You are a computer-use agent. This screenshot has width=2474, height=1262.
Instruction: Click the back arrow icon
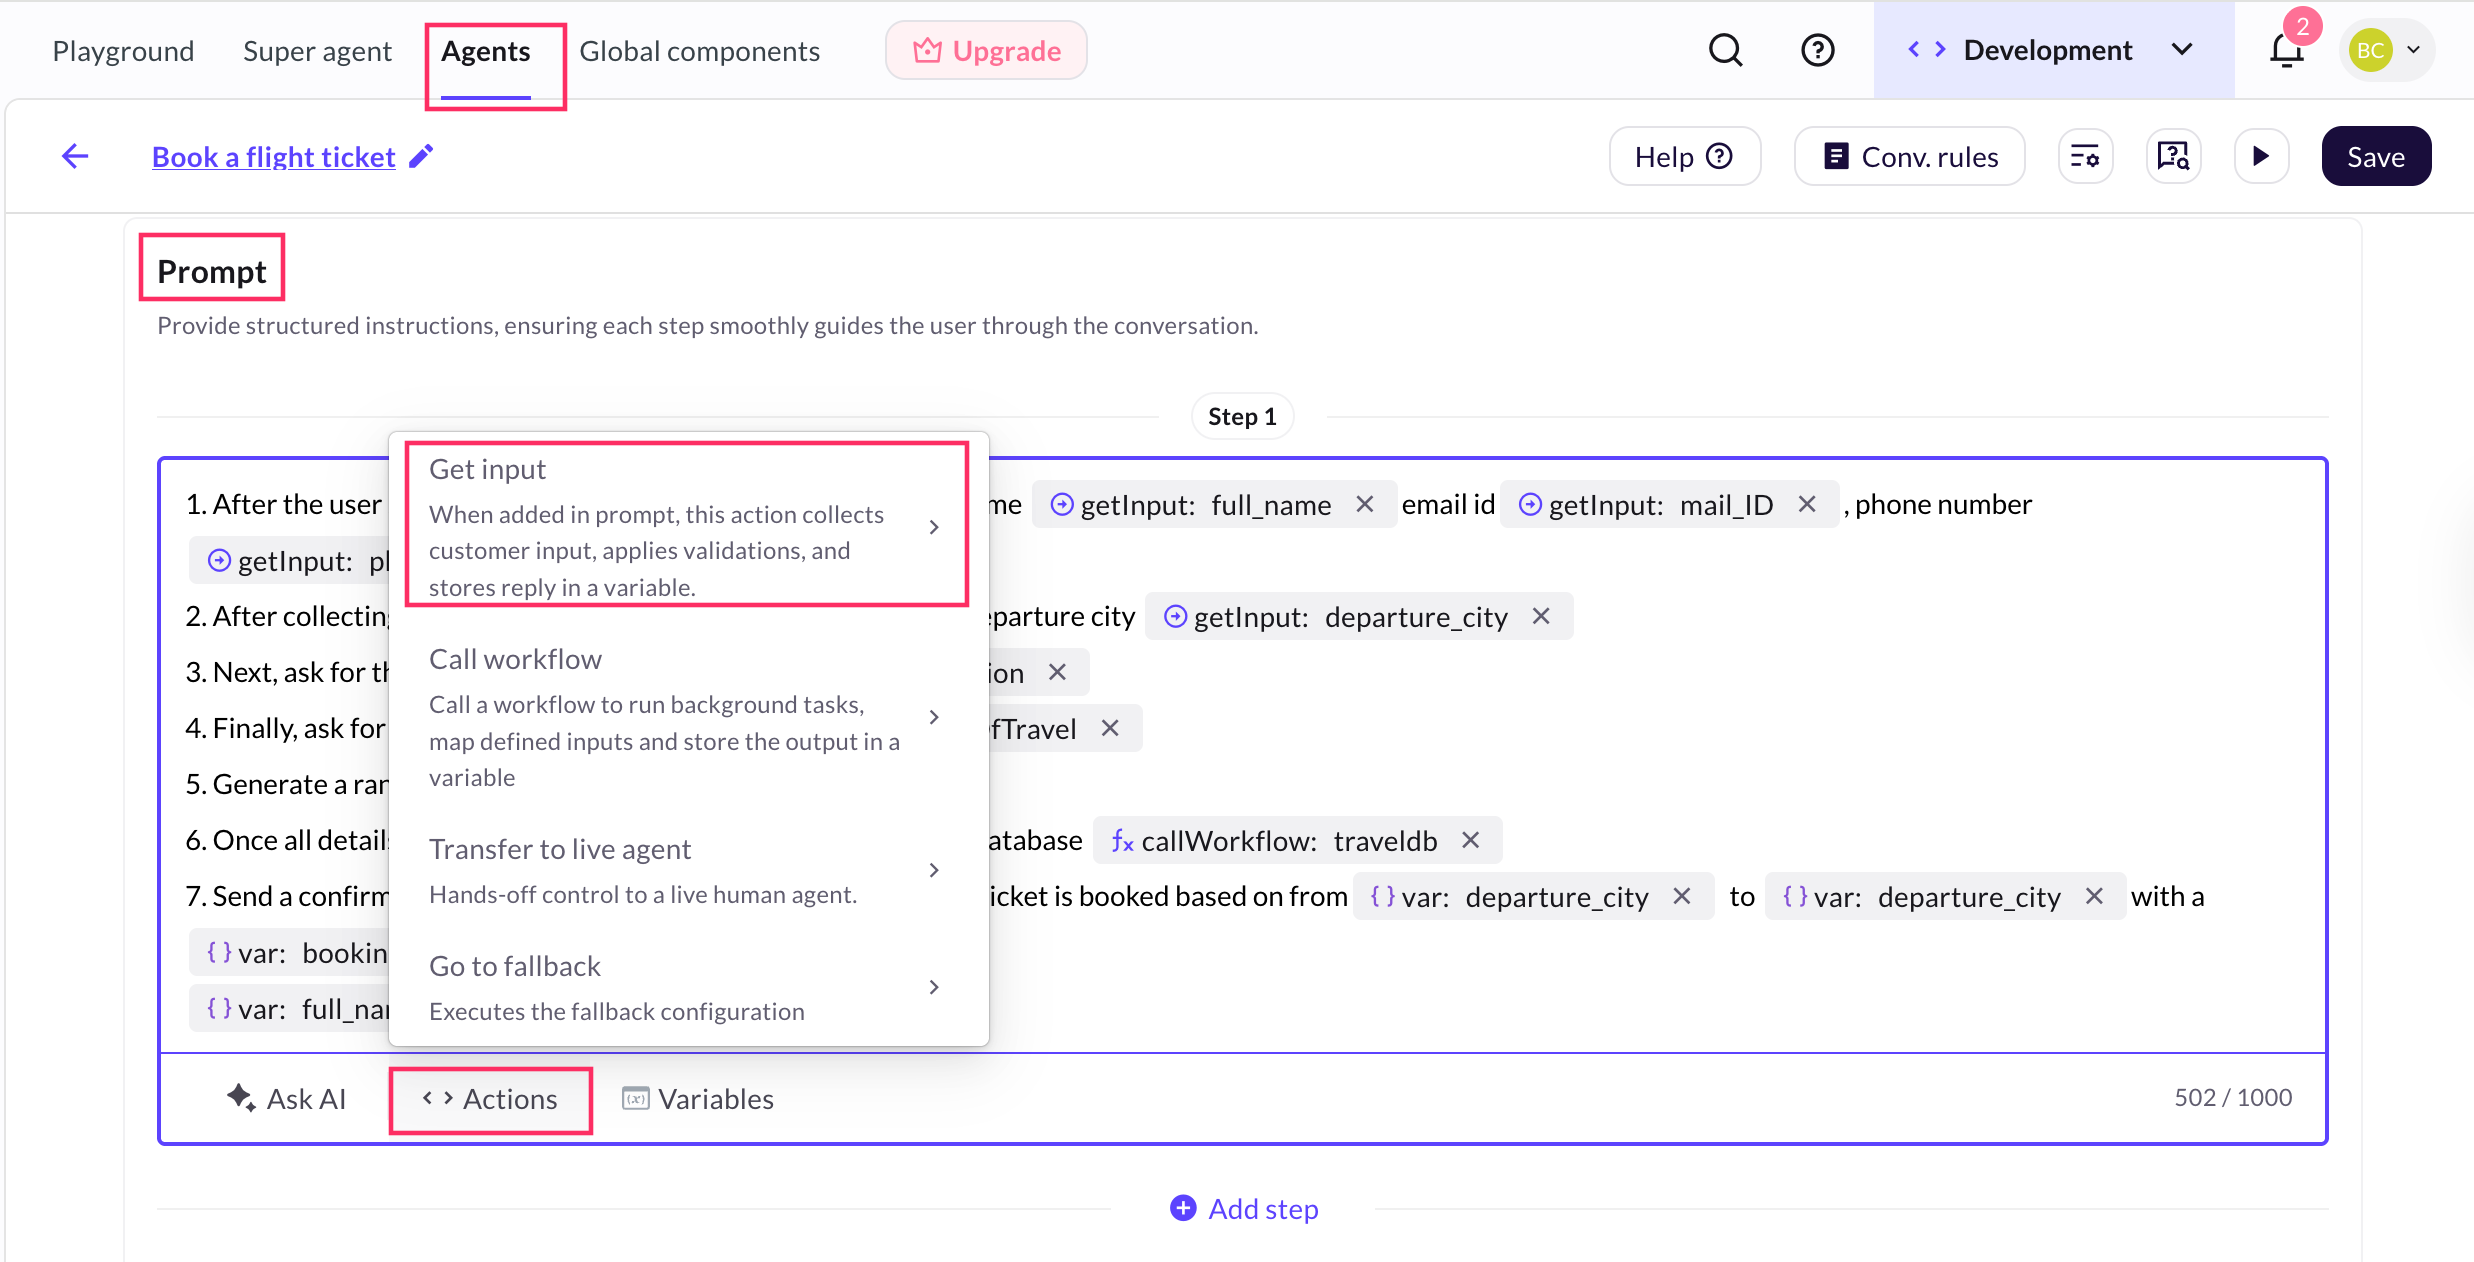[x=75, y=156]
